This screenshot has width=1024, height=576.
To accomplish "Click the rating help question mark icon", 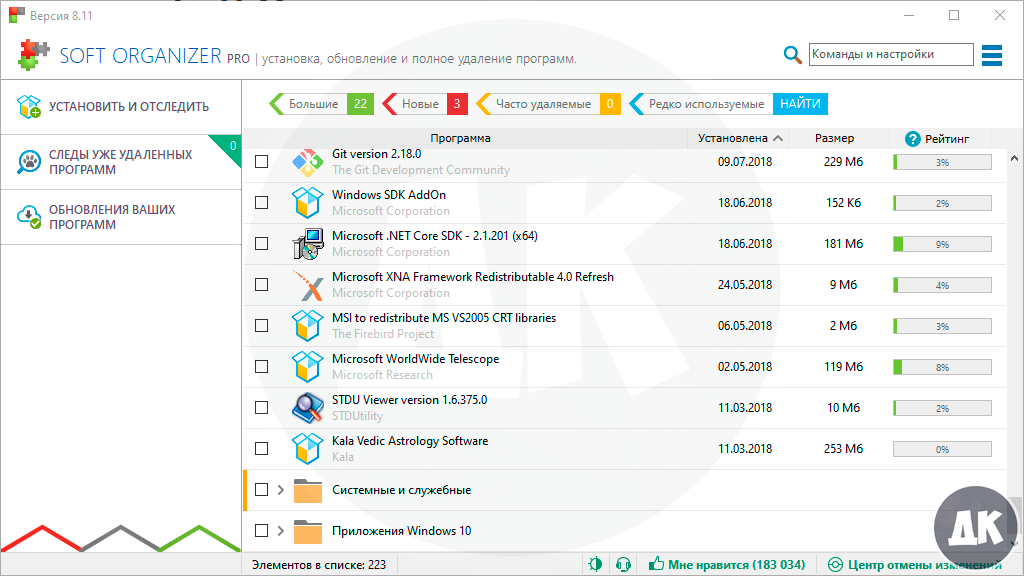I will tap(912, 138).
